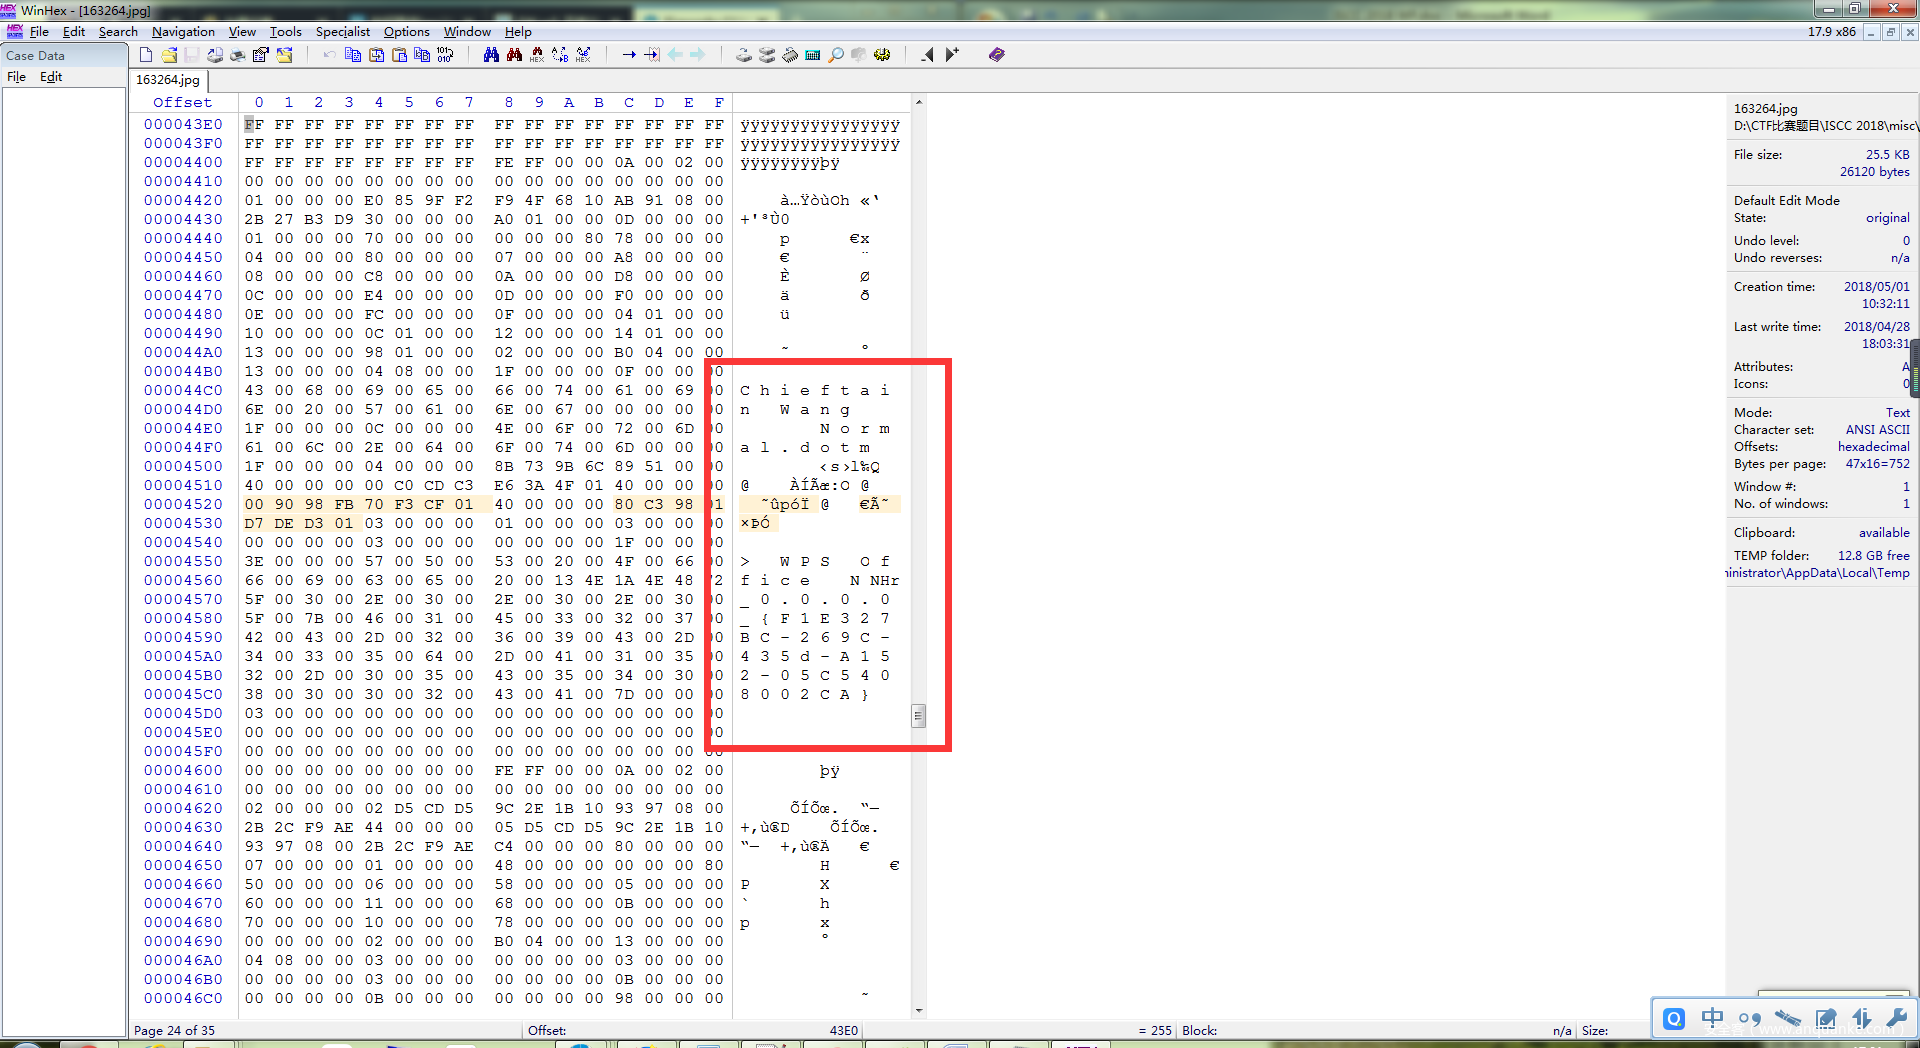Open the Navigation menu
This screenshot has height=1048, width=1920.
pyautogui.click(x=183, y=32)
